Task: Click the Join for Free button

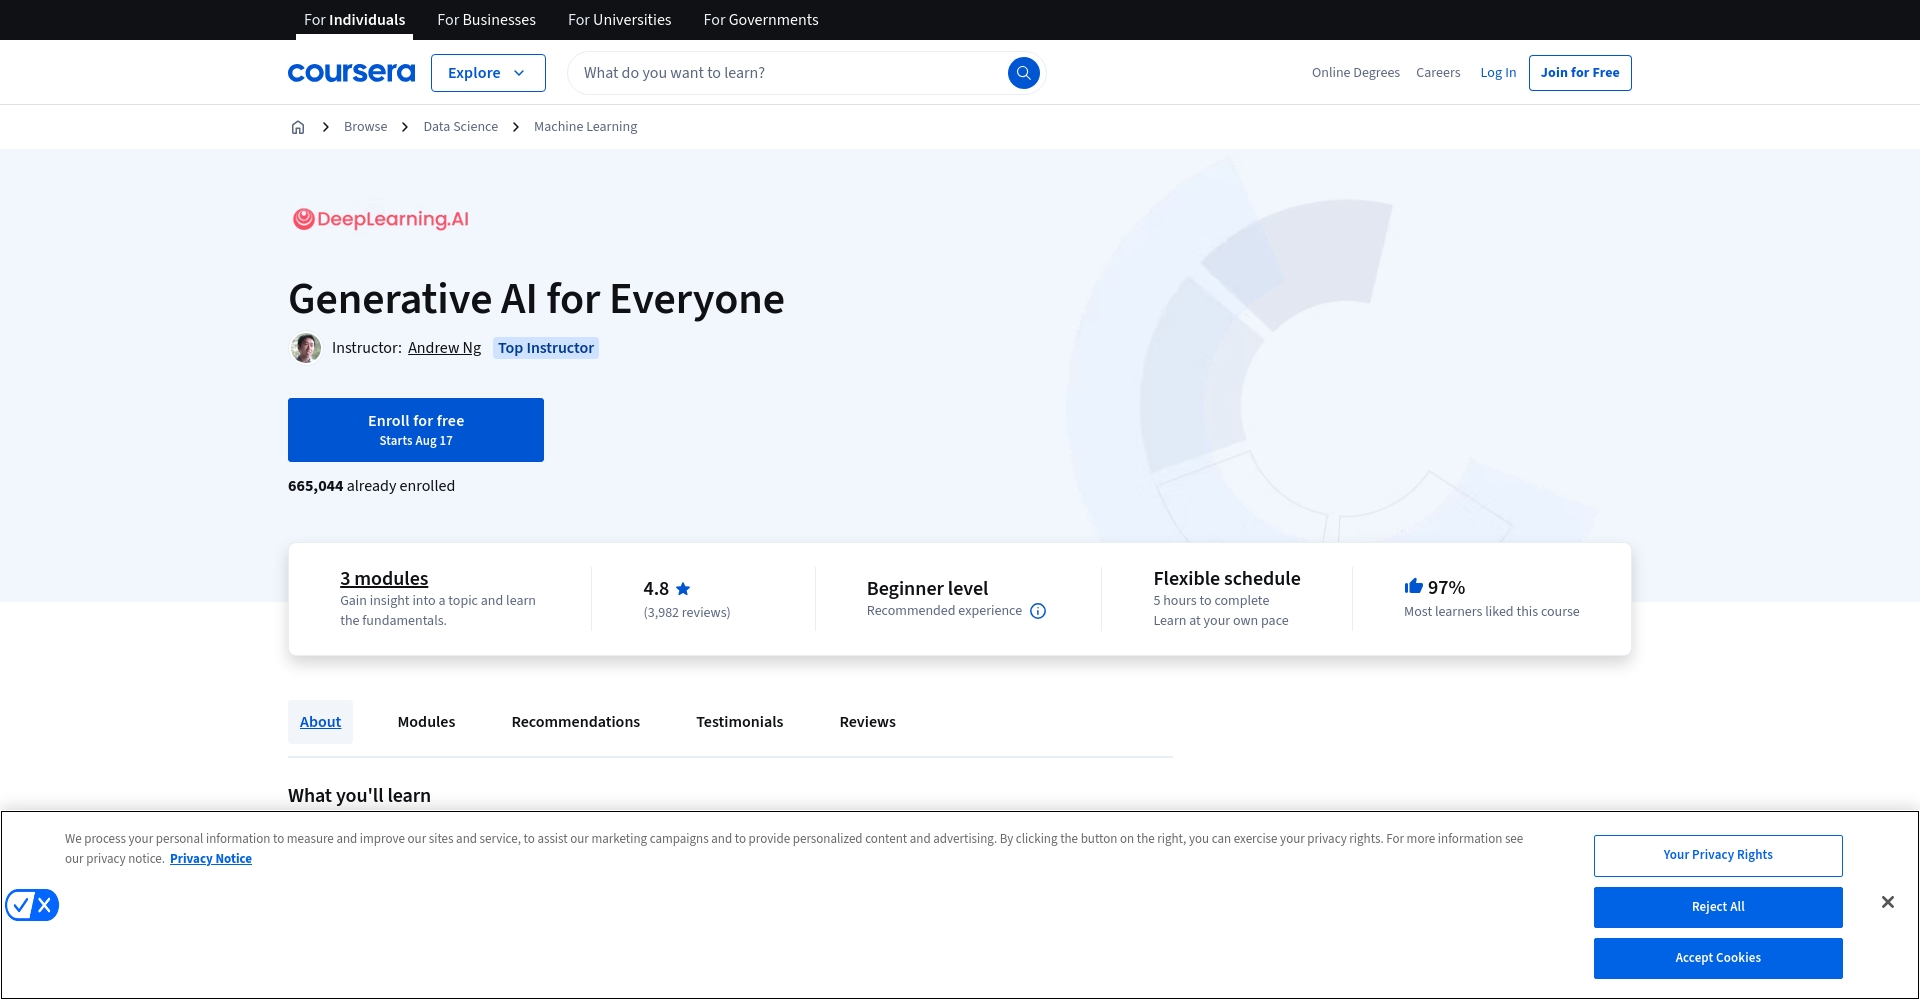Action: click(x=1580, y=73)
